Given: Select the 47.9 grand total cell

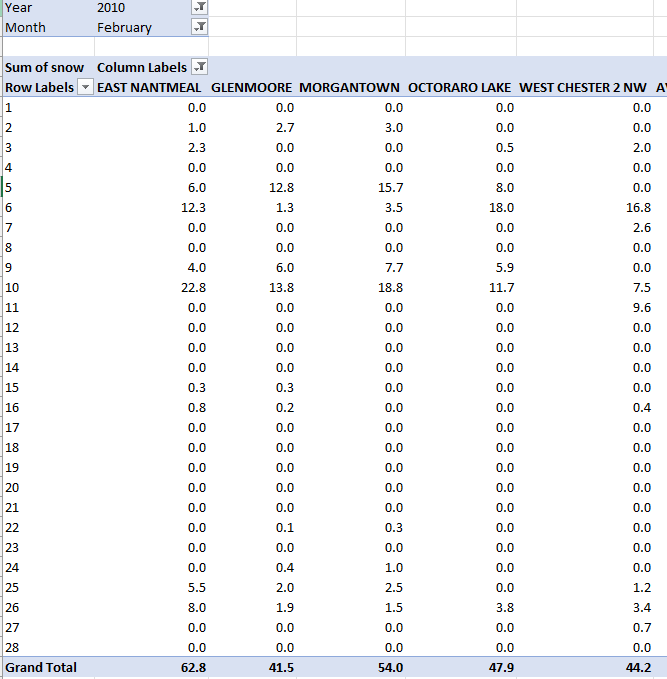Looking at the screenshot, I should click(x=497, y=667).
